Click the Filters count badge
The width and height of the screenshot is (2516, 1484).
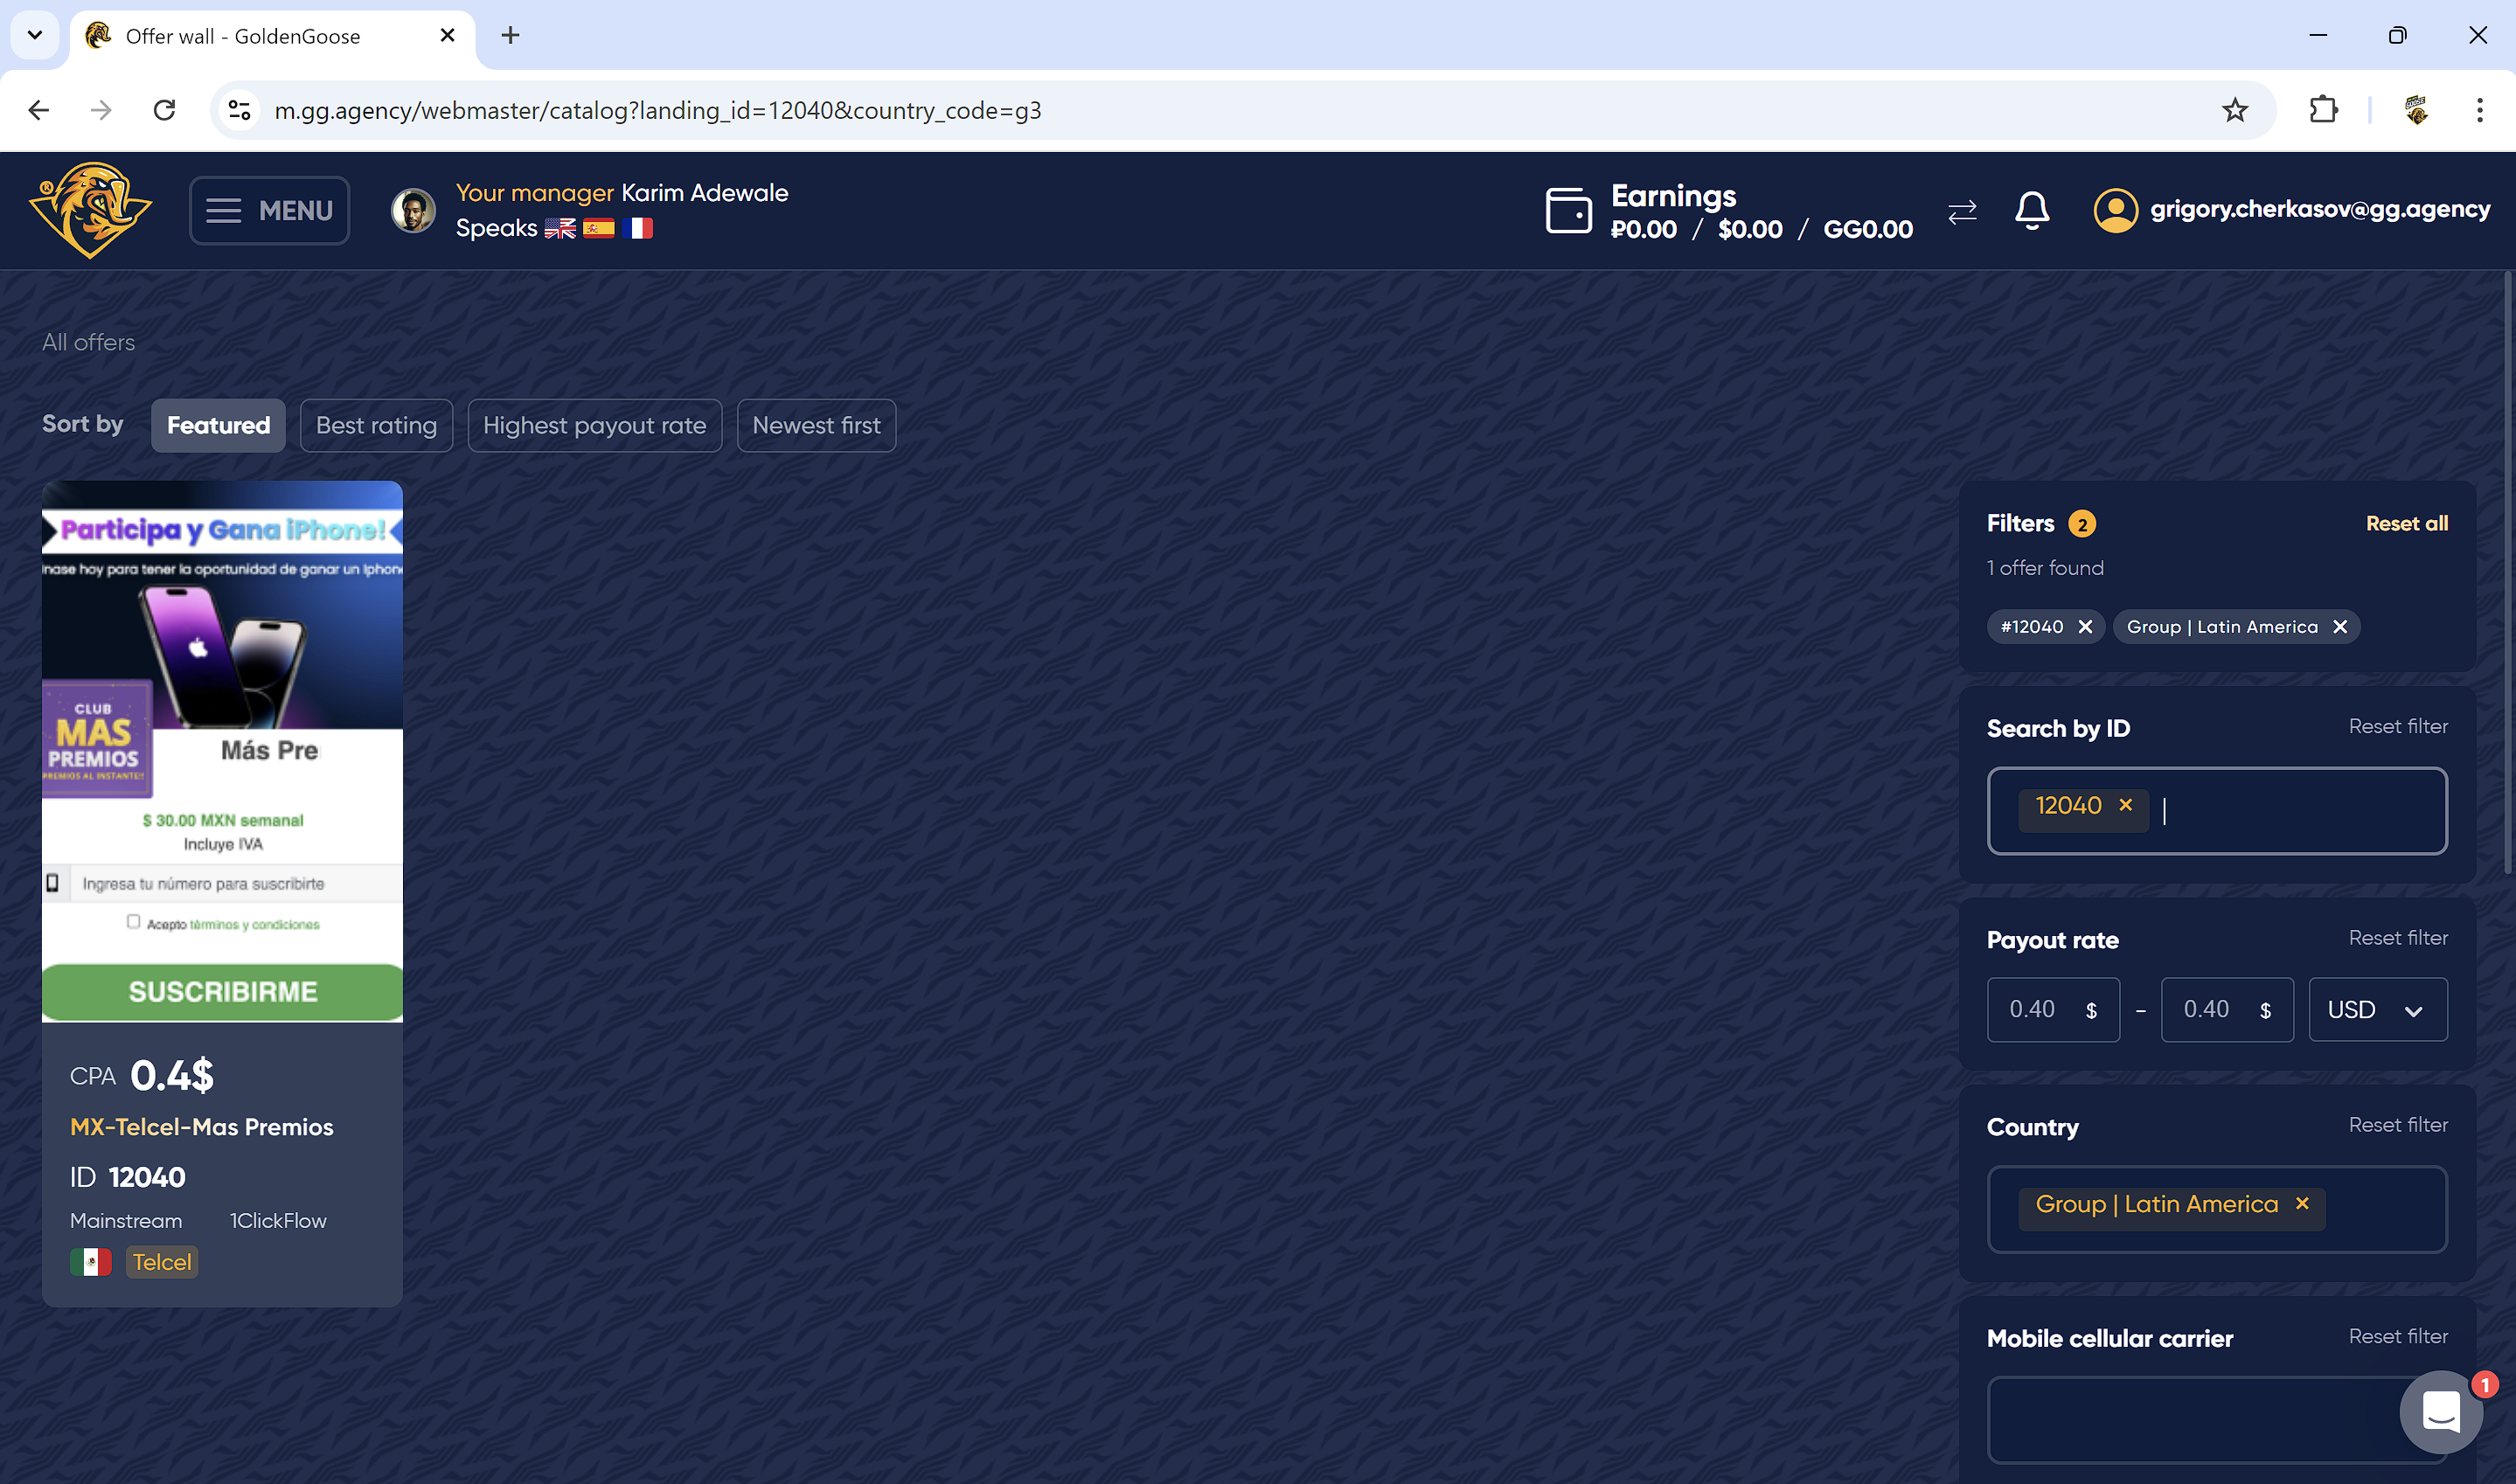[x=2082, y=524]
